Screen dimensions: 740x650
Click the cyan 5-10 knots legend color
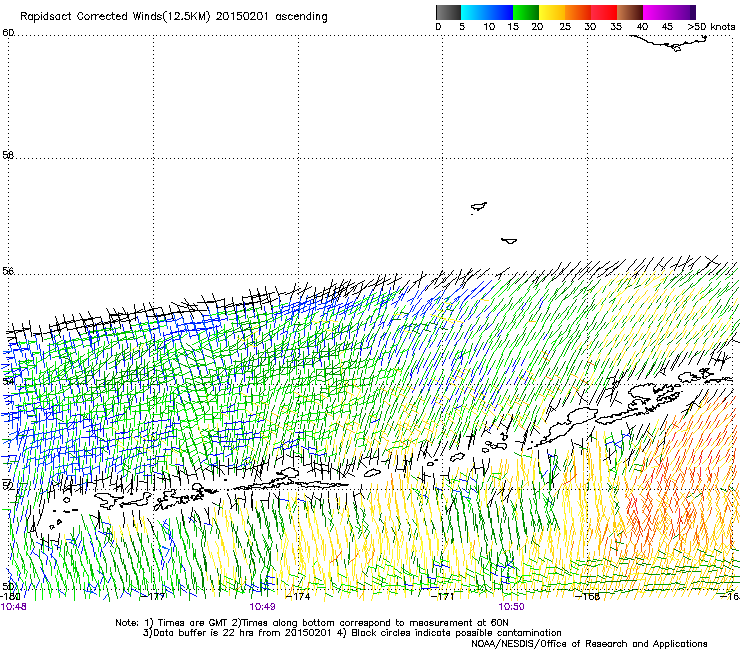(x=474, y=12)
